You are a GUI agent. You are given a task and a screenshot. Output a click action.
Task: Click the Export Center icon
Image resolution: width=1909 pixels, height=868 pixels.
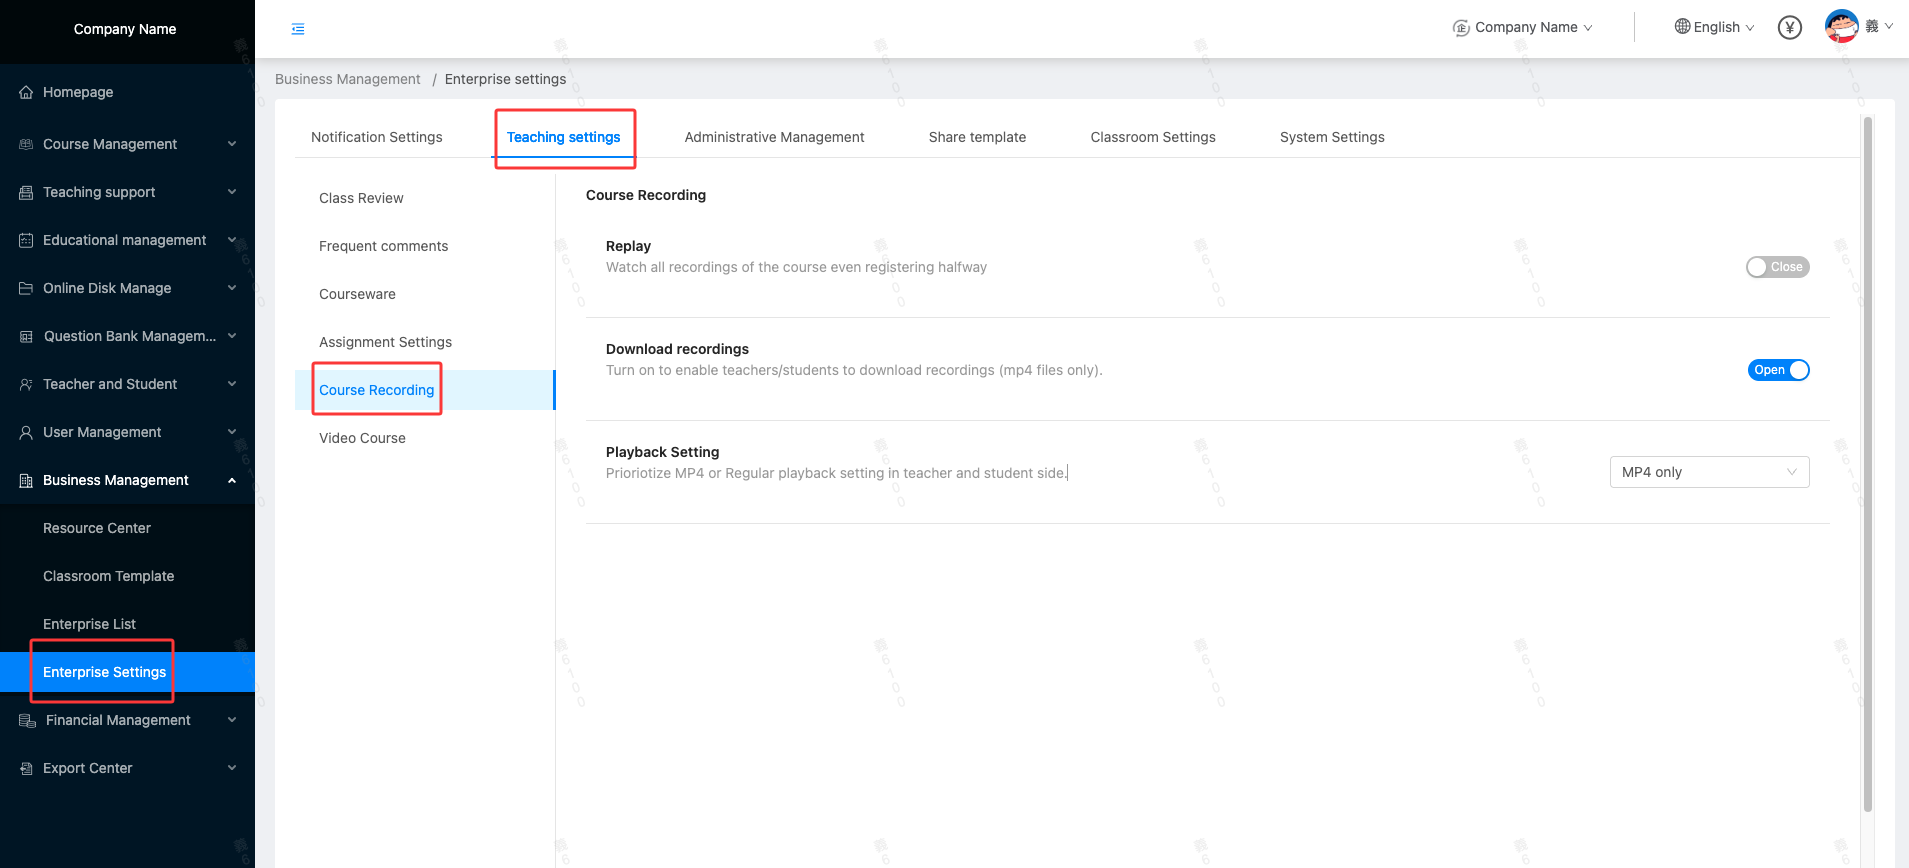pos(26,768)
